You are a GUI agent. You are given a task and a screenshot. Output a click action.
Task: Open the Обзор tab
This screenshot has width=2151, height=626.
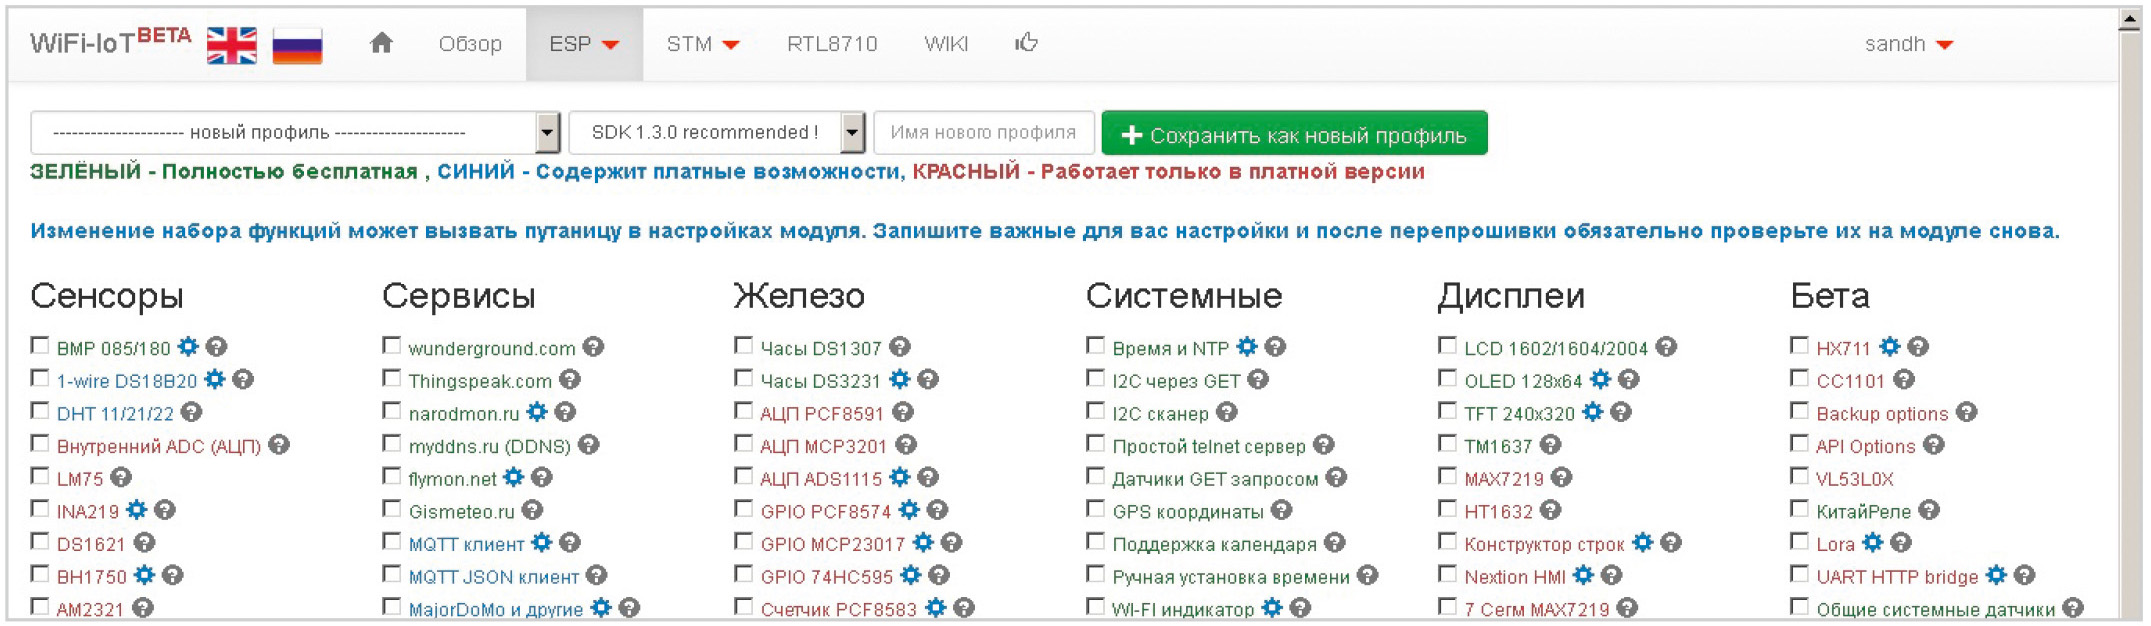pos(470,44)
